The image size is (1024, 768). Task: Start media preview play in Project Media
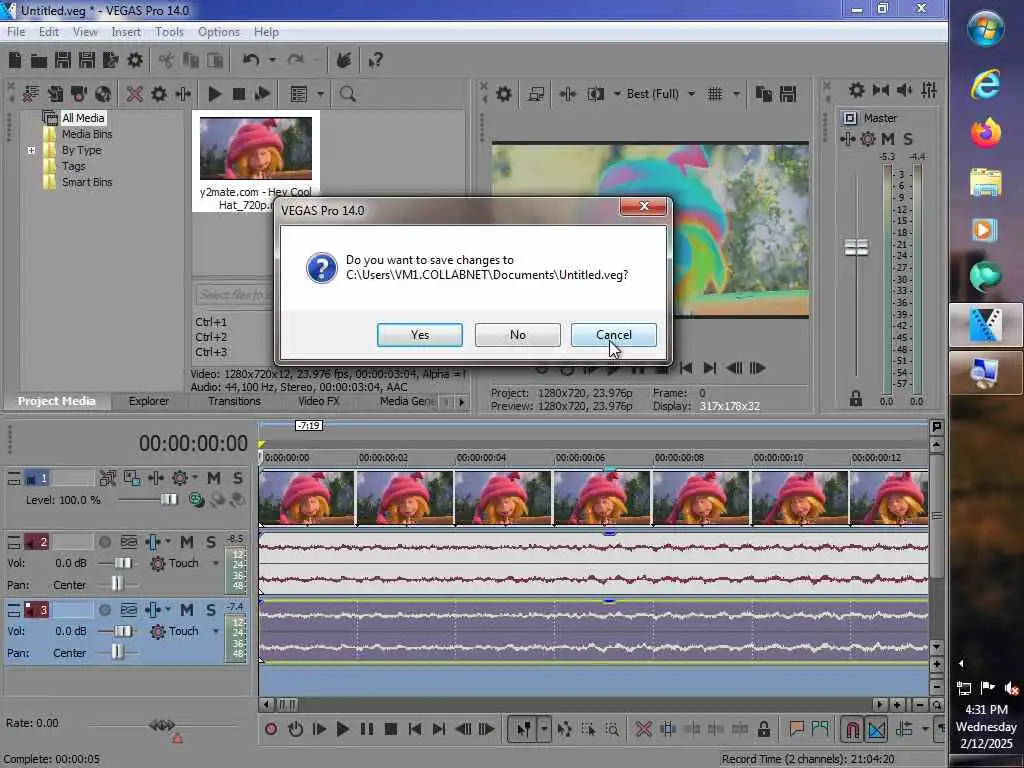[x=214, y=94]
